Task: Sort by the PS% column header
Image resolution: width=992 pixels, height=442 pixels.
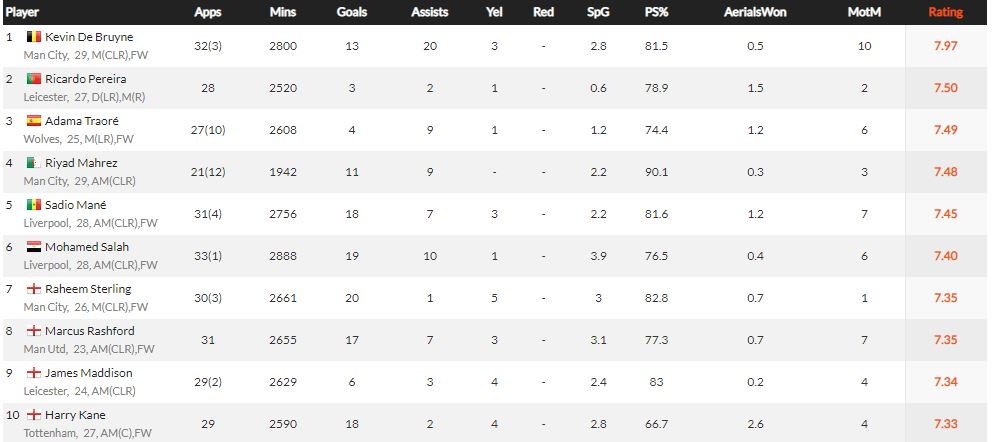Action: [657, 13]
